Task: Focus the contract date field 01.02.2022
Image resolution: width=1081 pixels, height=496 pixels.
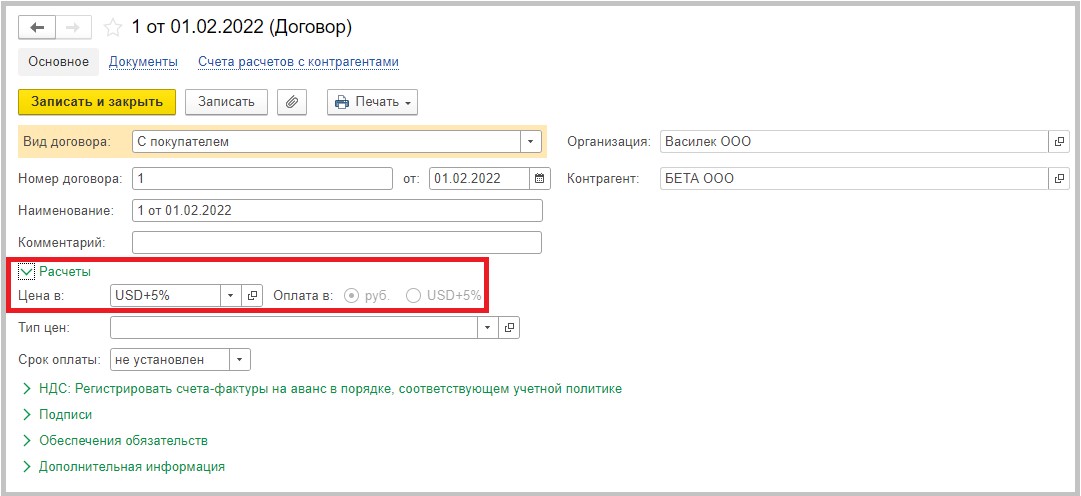Action: click(x=479, y=179)
